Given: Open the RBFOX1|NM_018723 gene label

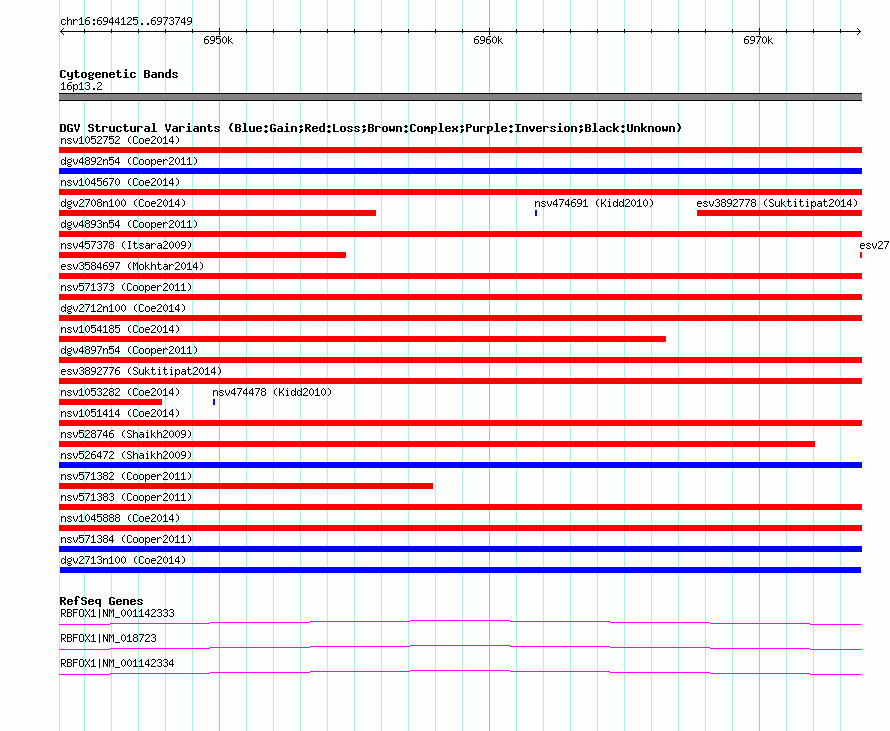Looking at the screenshot, I should [x=108, y=638].
